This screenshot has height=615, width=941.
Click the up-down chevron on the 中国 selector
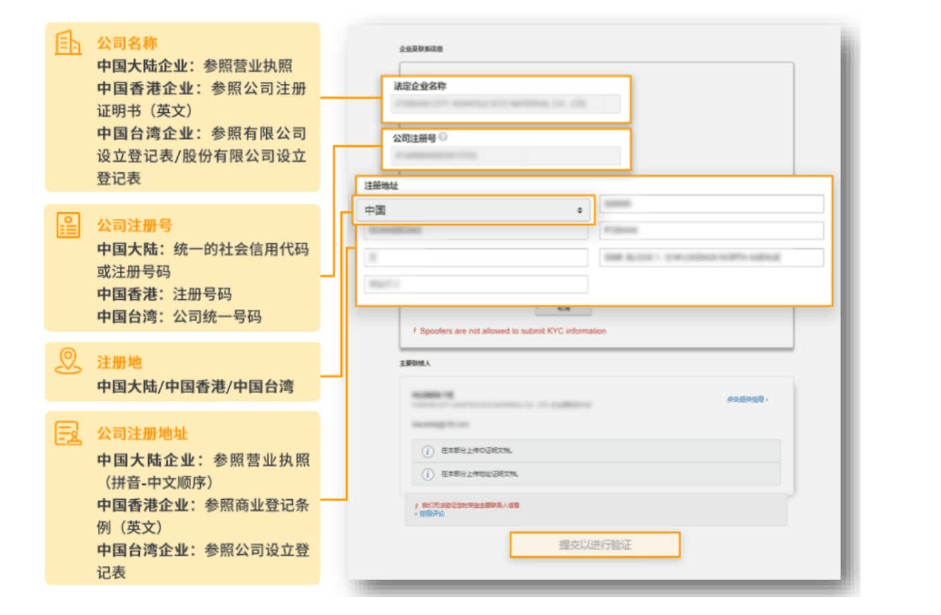pyautogui.click(x=580, y=209)
